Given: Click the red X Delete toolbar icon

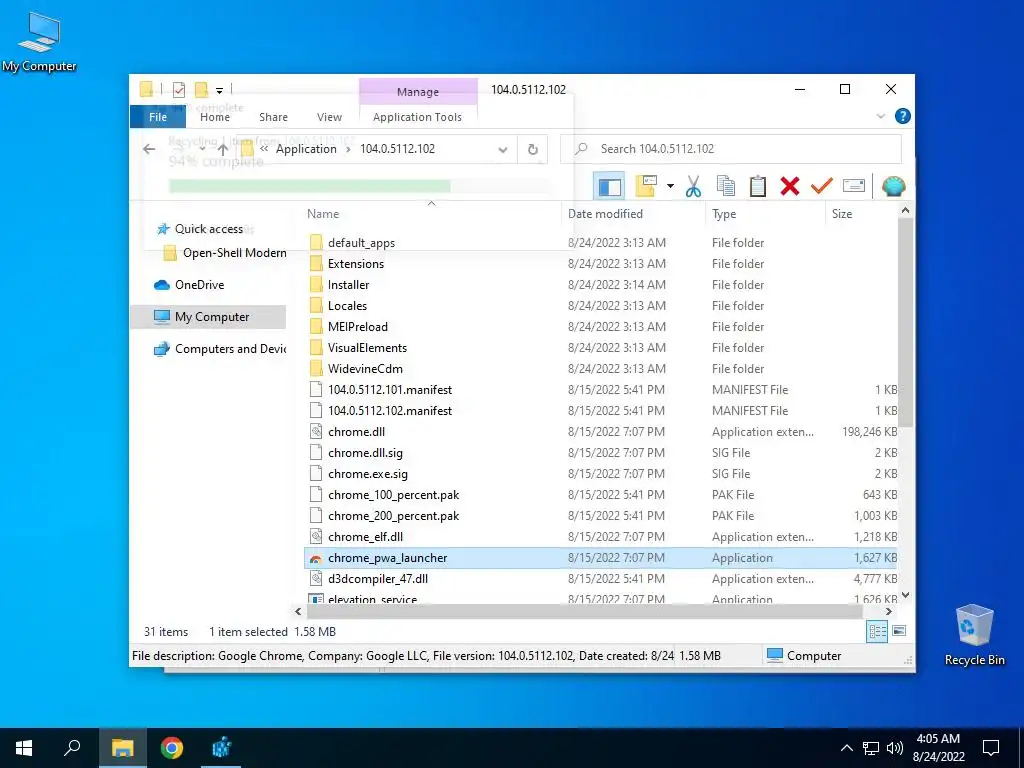Looking at the screenshot, I should coord(790,186).
